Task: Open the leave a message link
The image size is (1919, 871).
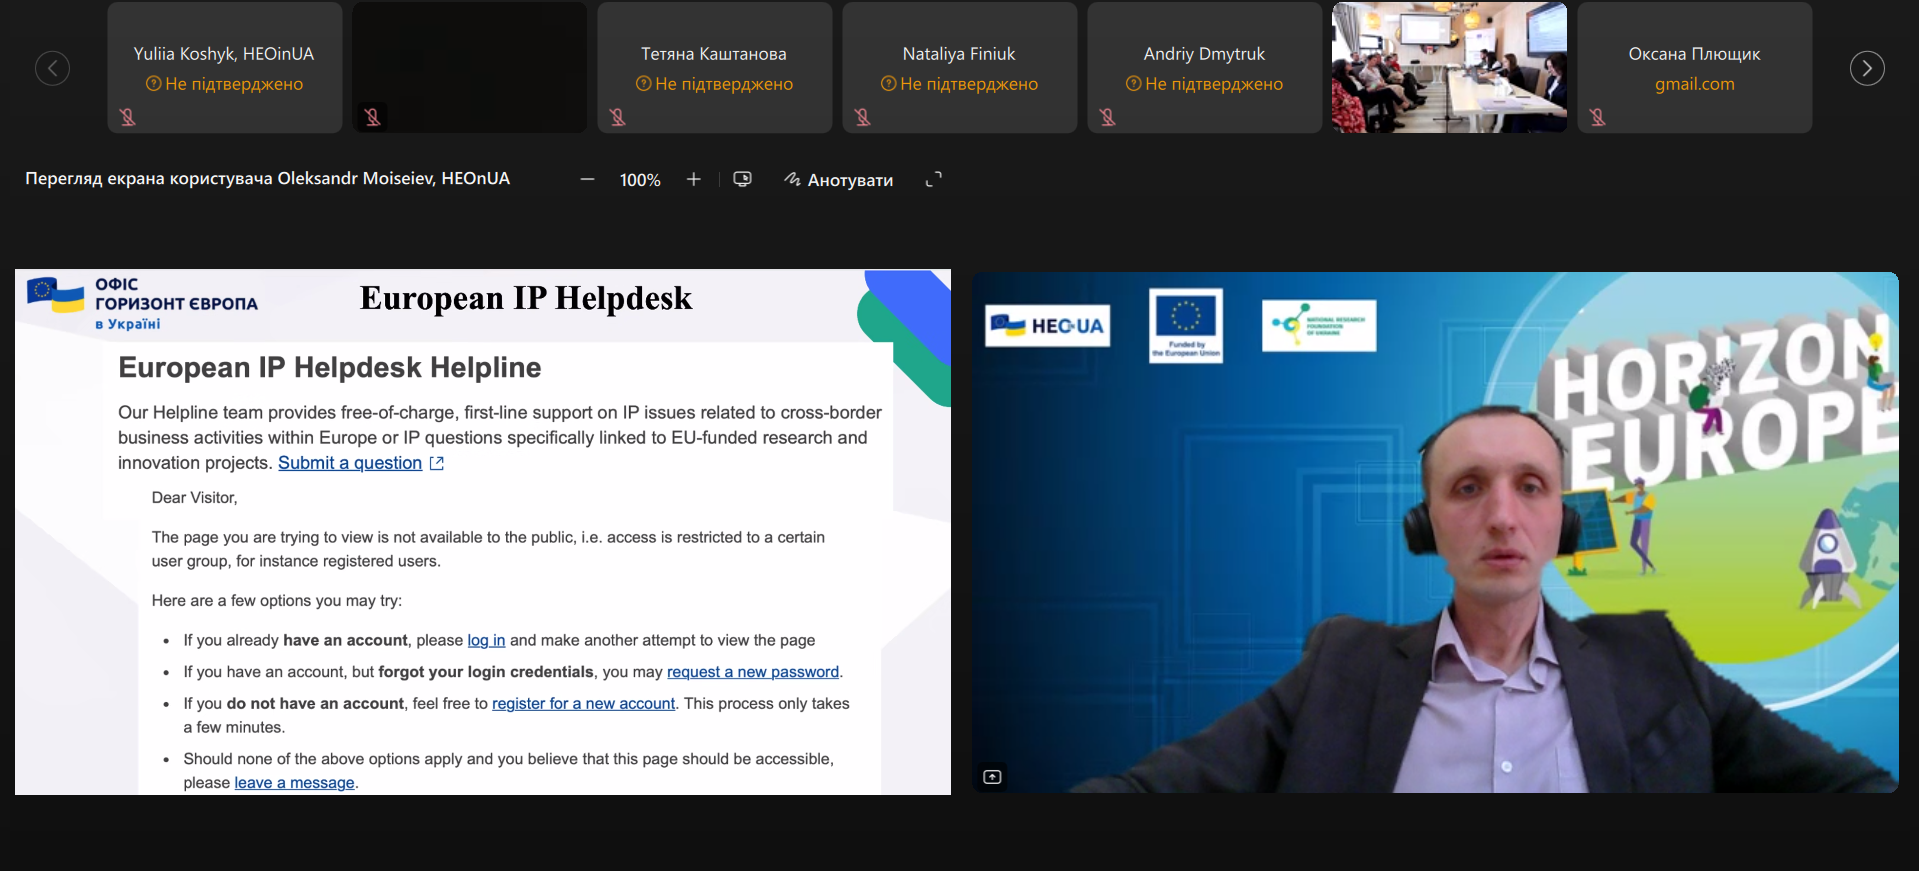Action: coord(294,783)
